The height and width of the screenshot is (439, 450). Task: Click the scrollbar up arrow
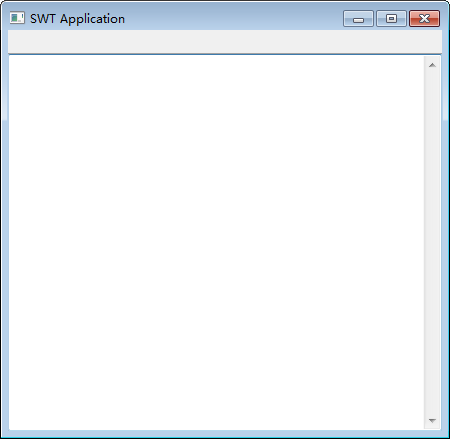click(x=432, y=65)
